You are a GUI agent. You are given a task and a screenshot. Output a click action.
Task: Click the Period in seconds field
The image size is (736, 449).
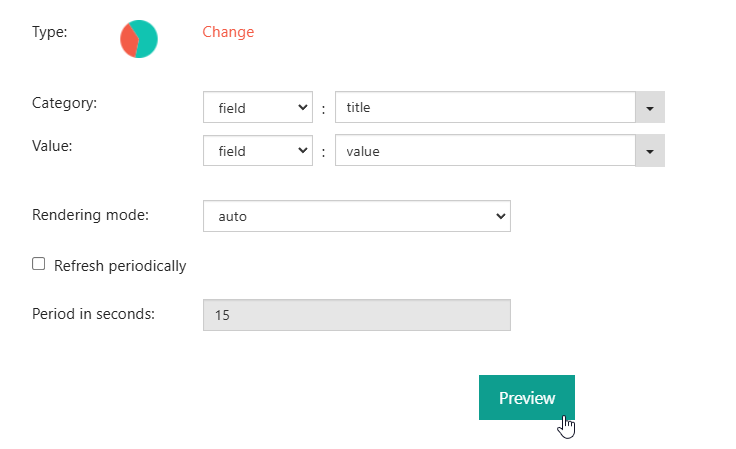pyautogui.click(x=356, y=315)
